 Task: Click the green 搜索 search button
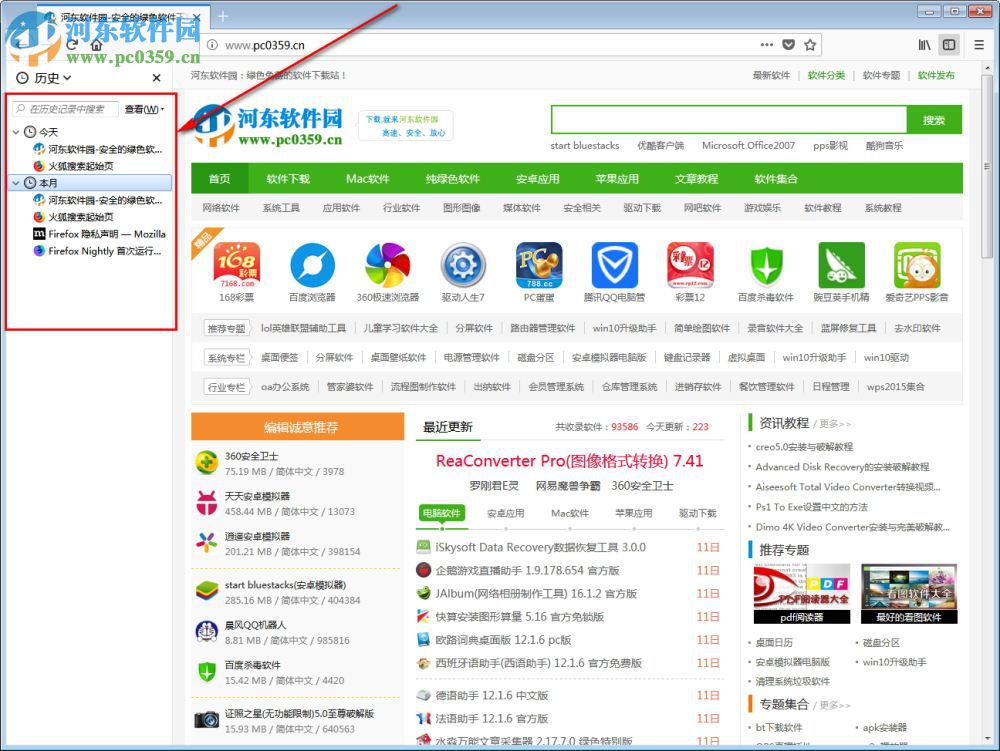(932, 120)
